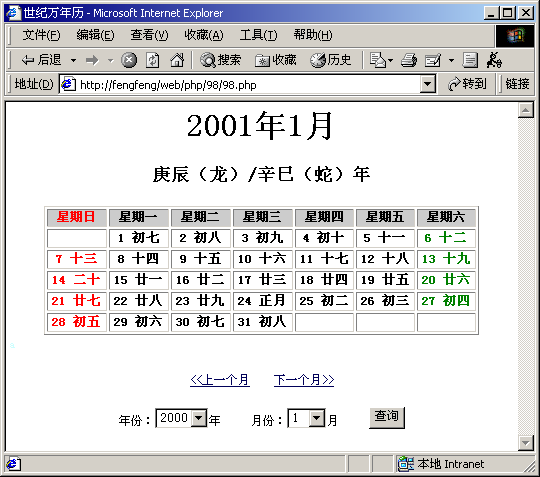The height and width of the screenshot is (477, 540).
Task: Select the cell '14 二十'
Action: 76,280
